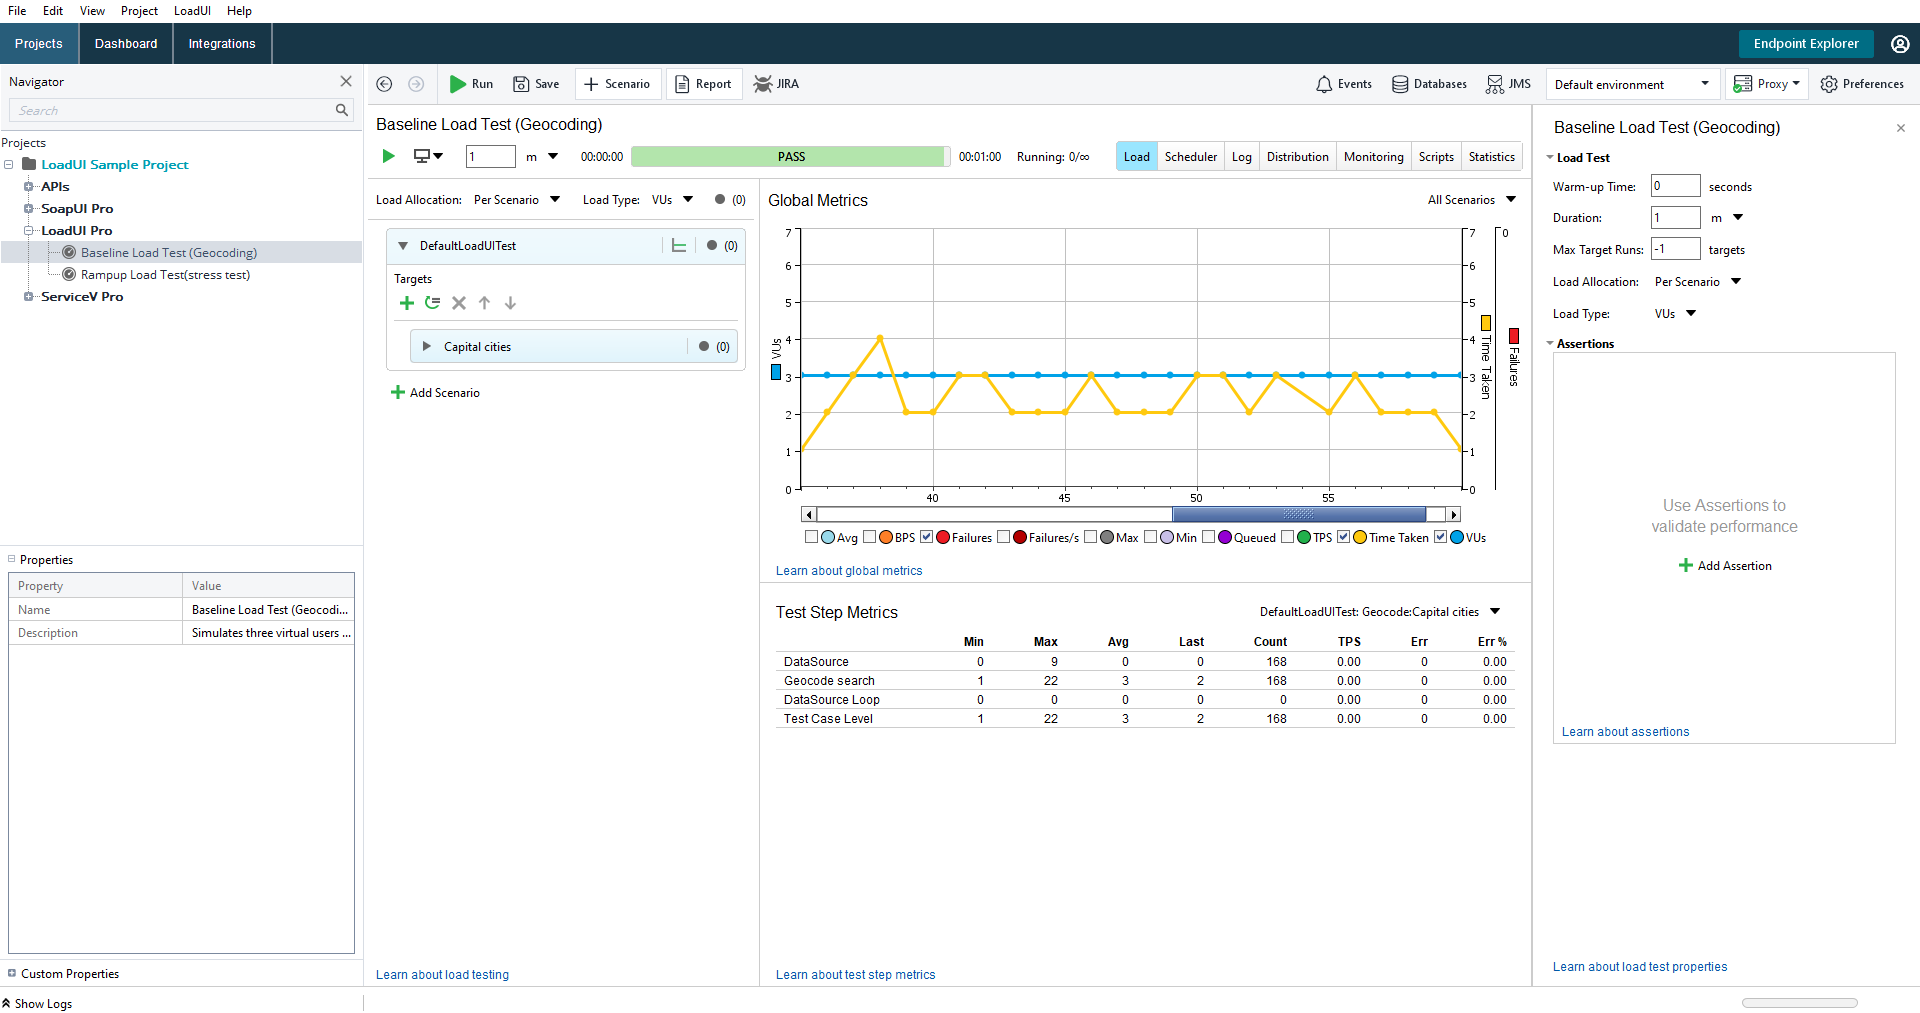Viewport: 1920px width, 1013px height.
Task: Uncheck the Failures metric checkbox
Action: click(x=926, y=537)
